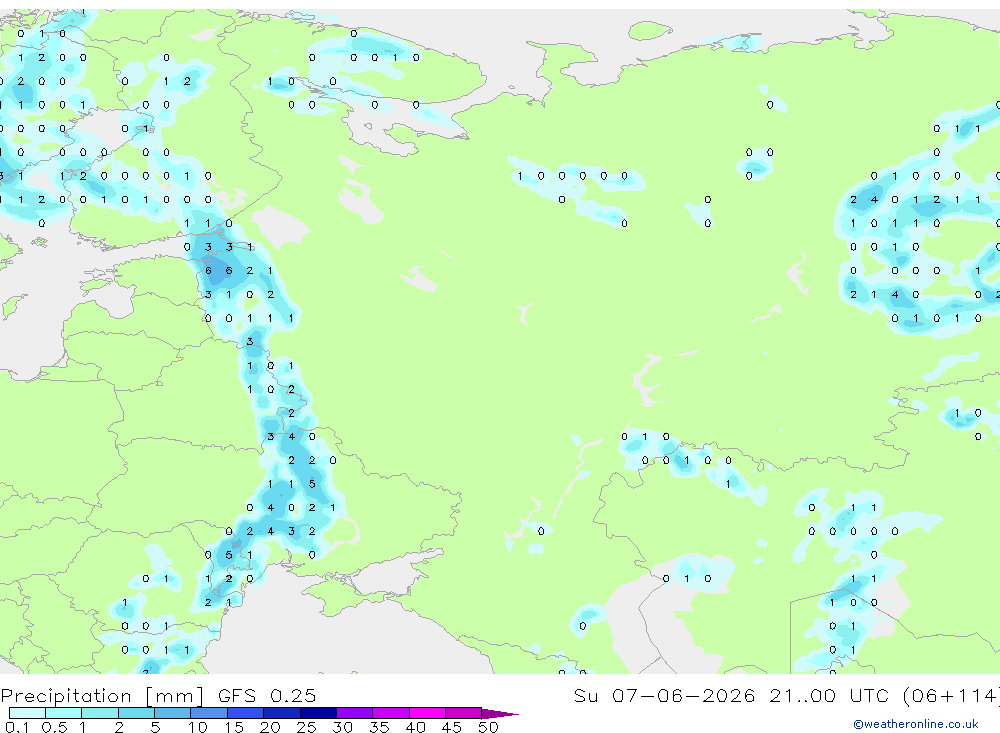Click the 20–25 mm dark blue swatch
This screenshot has height=733, width=1000.
click(x=282, y=713)
